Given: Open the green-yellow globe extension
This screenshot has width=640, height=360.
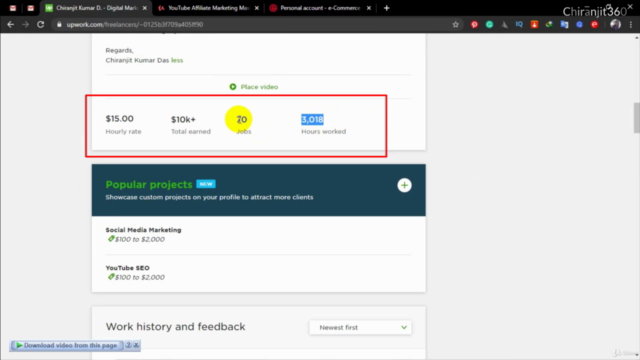Looking at the screenshot, I should pyautogui.click(x=549, y=24).
